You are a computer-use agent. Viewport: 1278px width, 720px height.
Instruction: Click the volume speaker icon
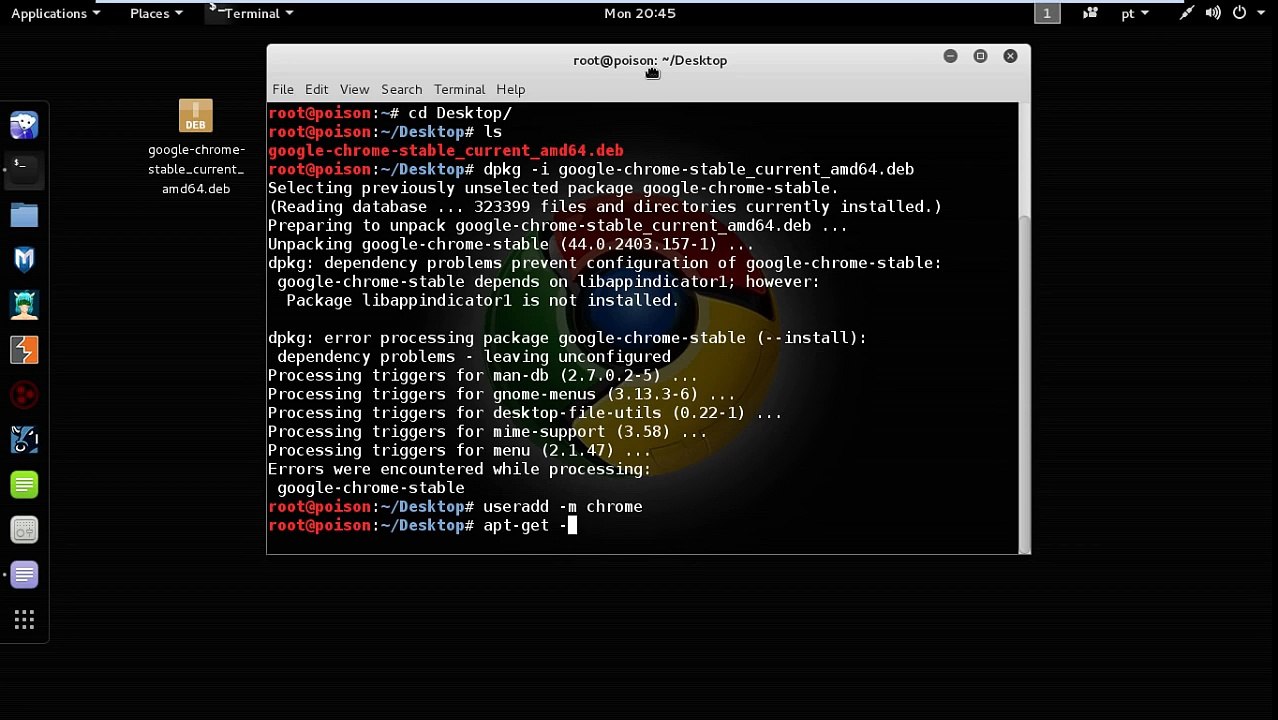(1212, 13)
